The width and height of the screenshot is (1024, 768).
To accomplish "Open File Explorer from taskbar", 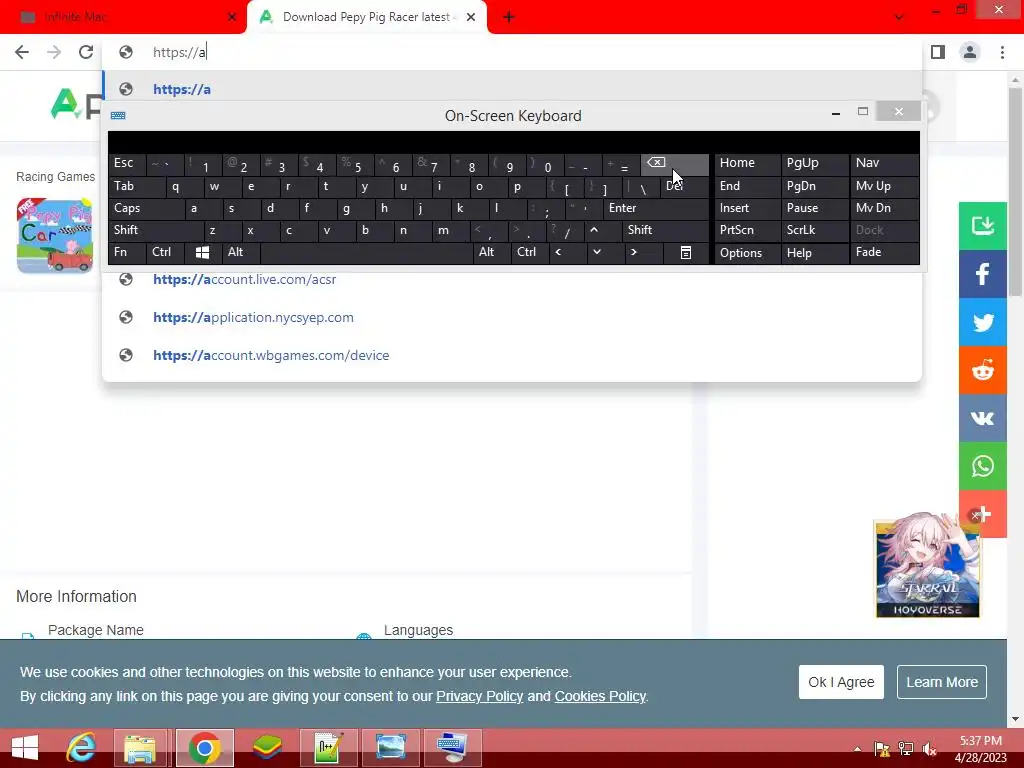I will point(140,748).
